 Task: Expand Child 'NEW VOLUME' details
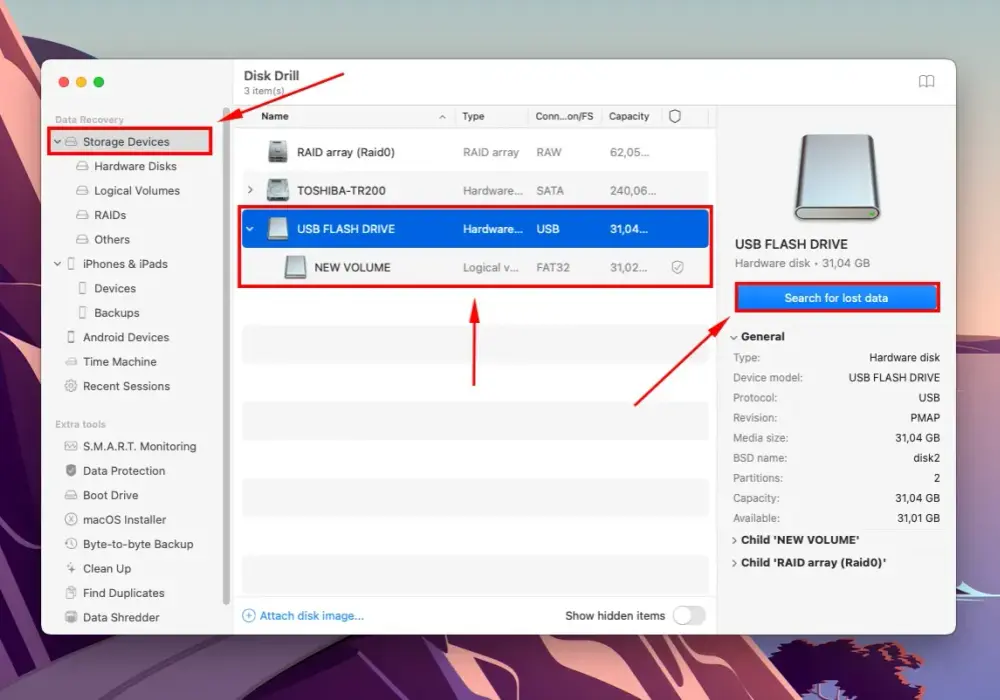[734, 540]
